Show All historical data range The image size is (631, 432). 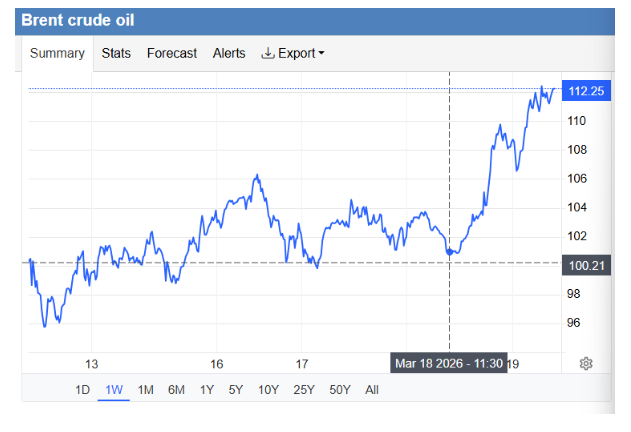372,390
